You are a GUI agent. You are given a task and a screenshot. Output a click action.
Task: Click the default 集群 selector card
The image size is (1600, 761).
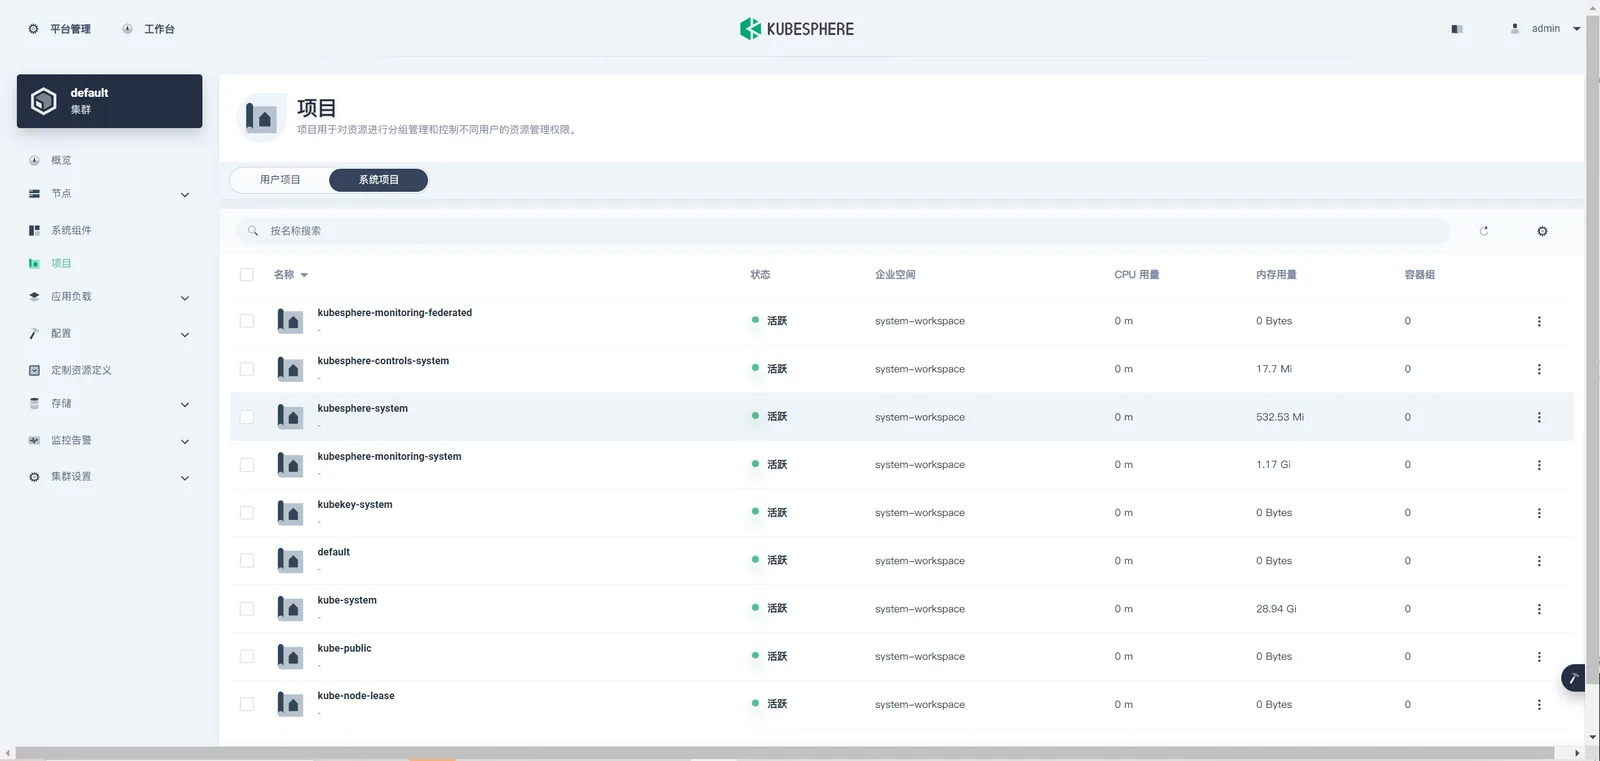[x=109, y=101]
